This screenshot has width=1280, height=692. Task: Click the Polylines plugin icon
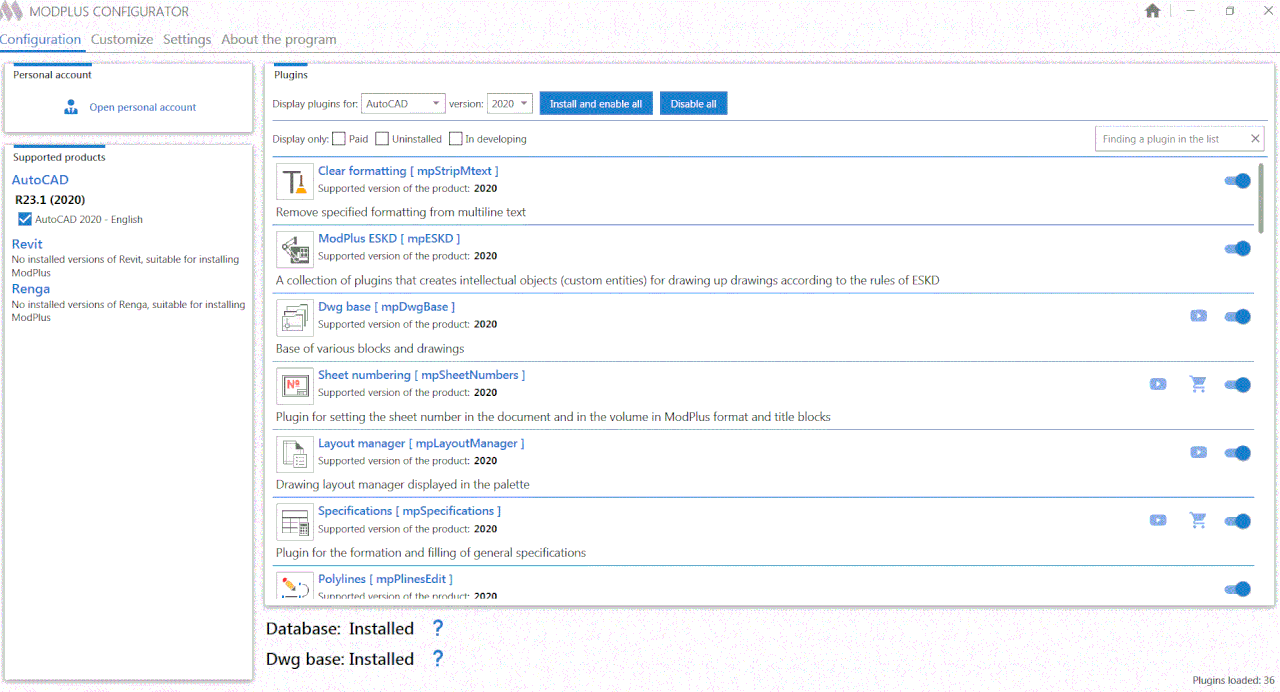295,586
